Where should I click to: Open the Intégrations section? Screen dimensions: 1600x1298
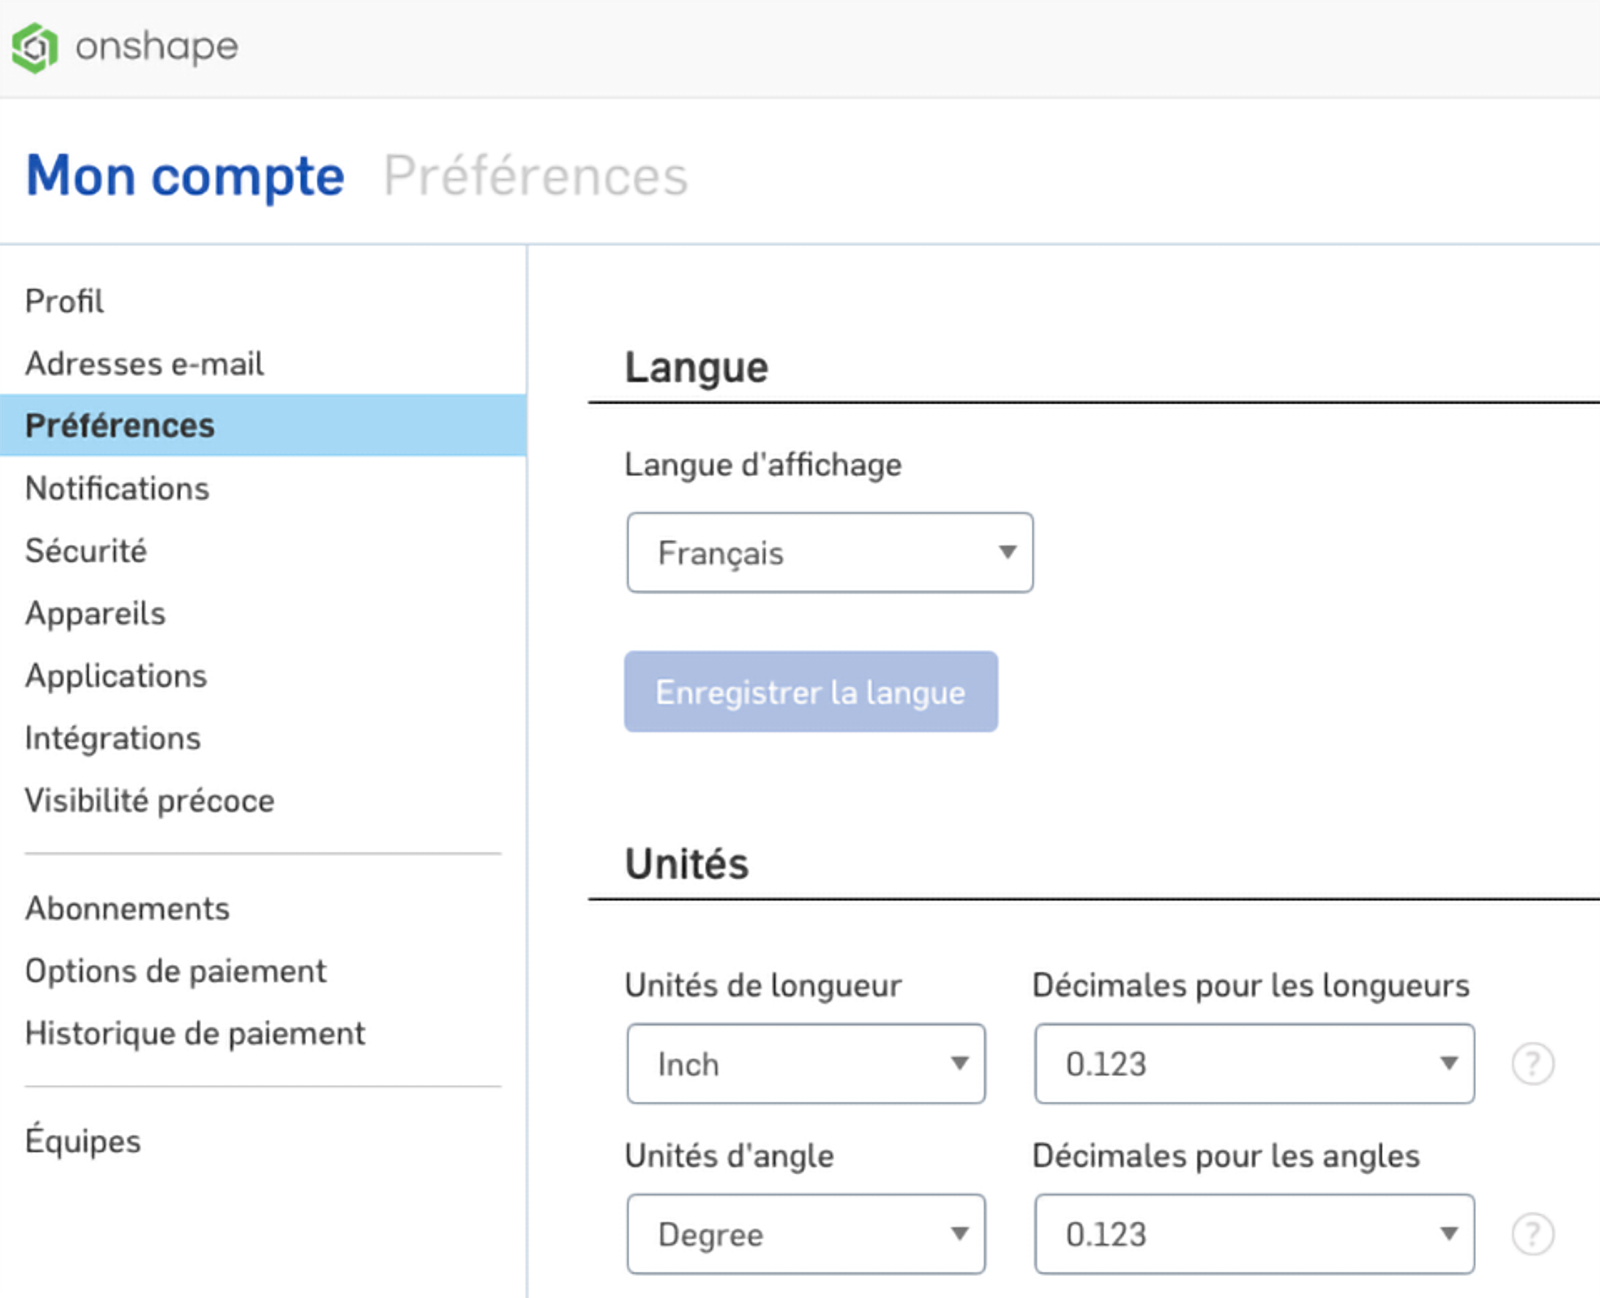pos(113,738)
